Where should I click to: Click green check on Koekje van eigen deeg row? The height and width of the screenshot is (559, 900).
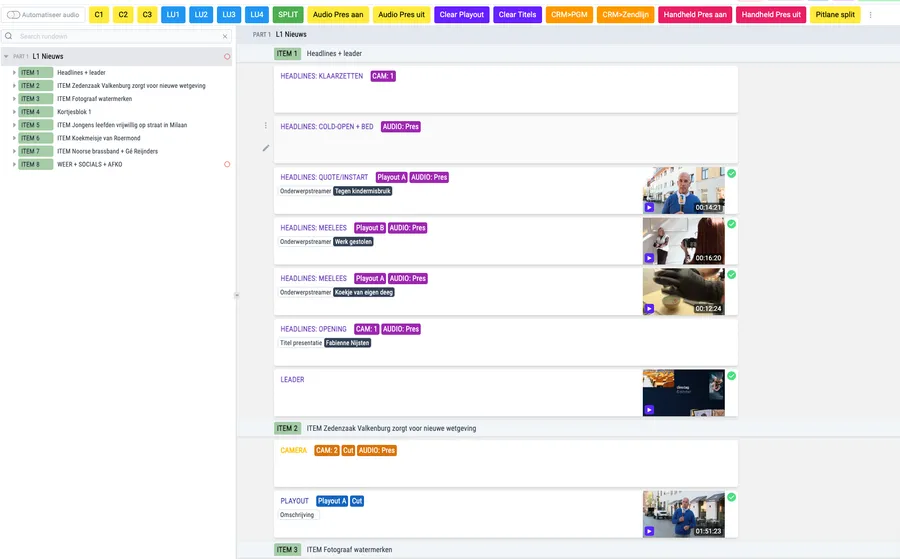point(732,274)
